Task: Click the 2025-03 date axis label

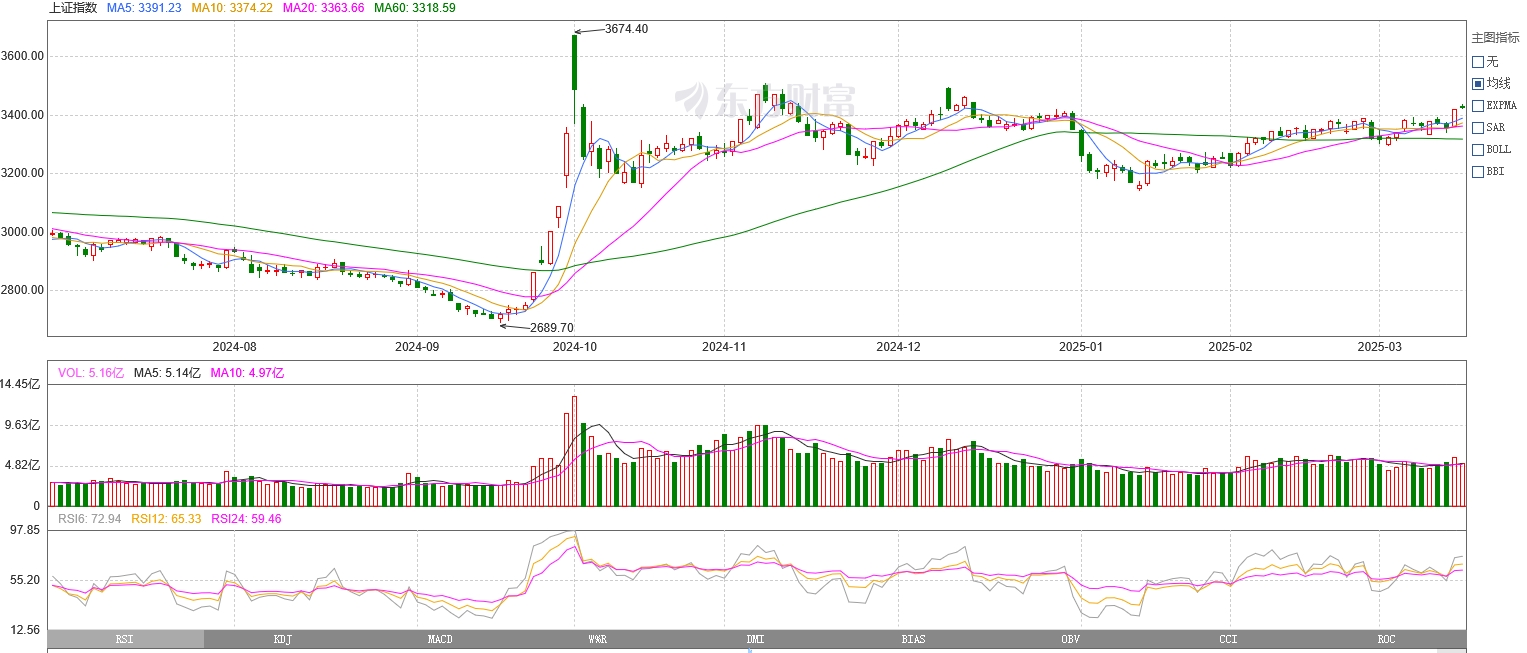Action: pyautogui.click(x=1380, y=347)
